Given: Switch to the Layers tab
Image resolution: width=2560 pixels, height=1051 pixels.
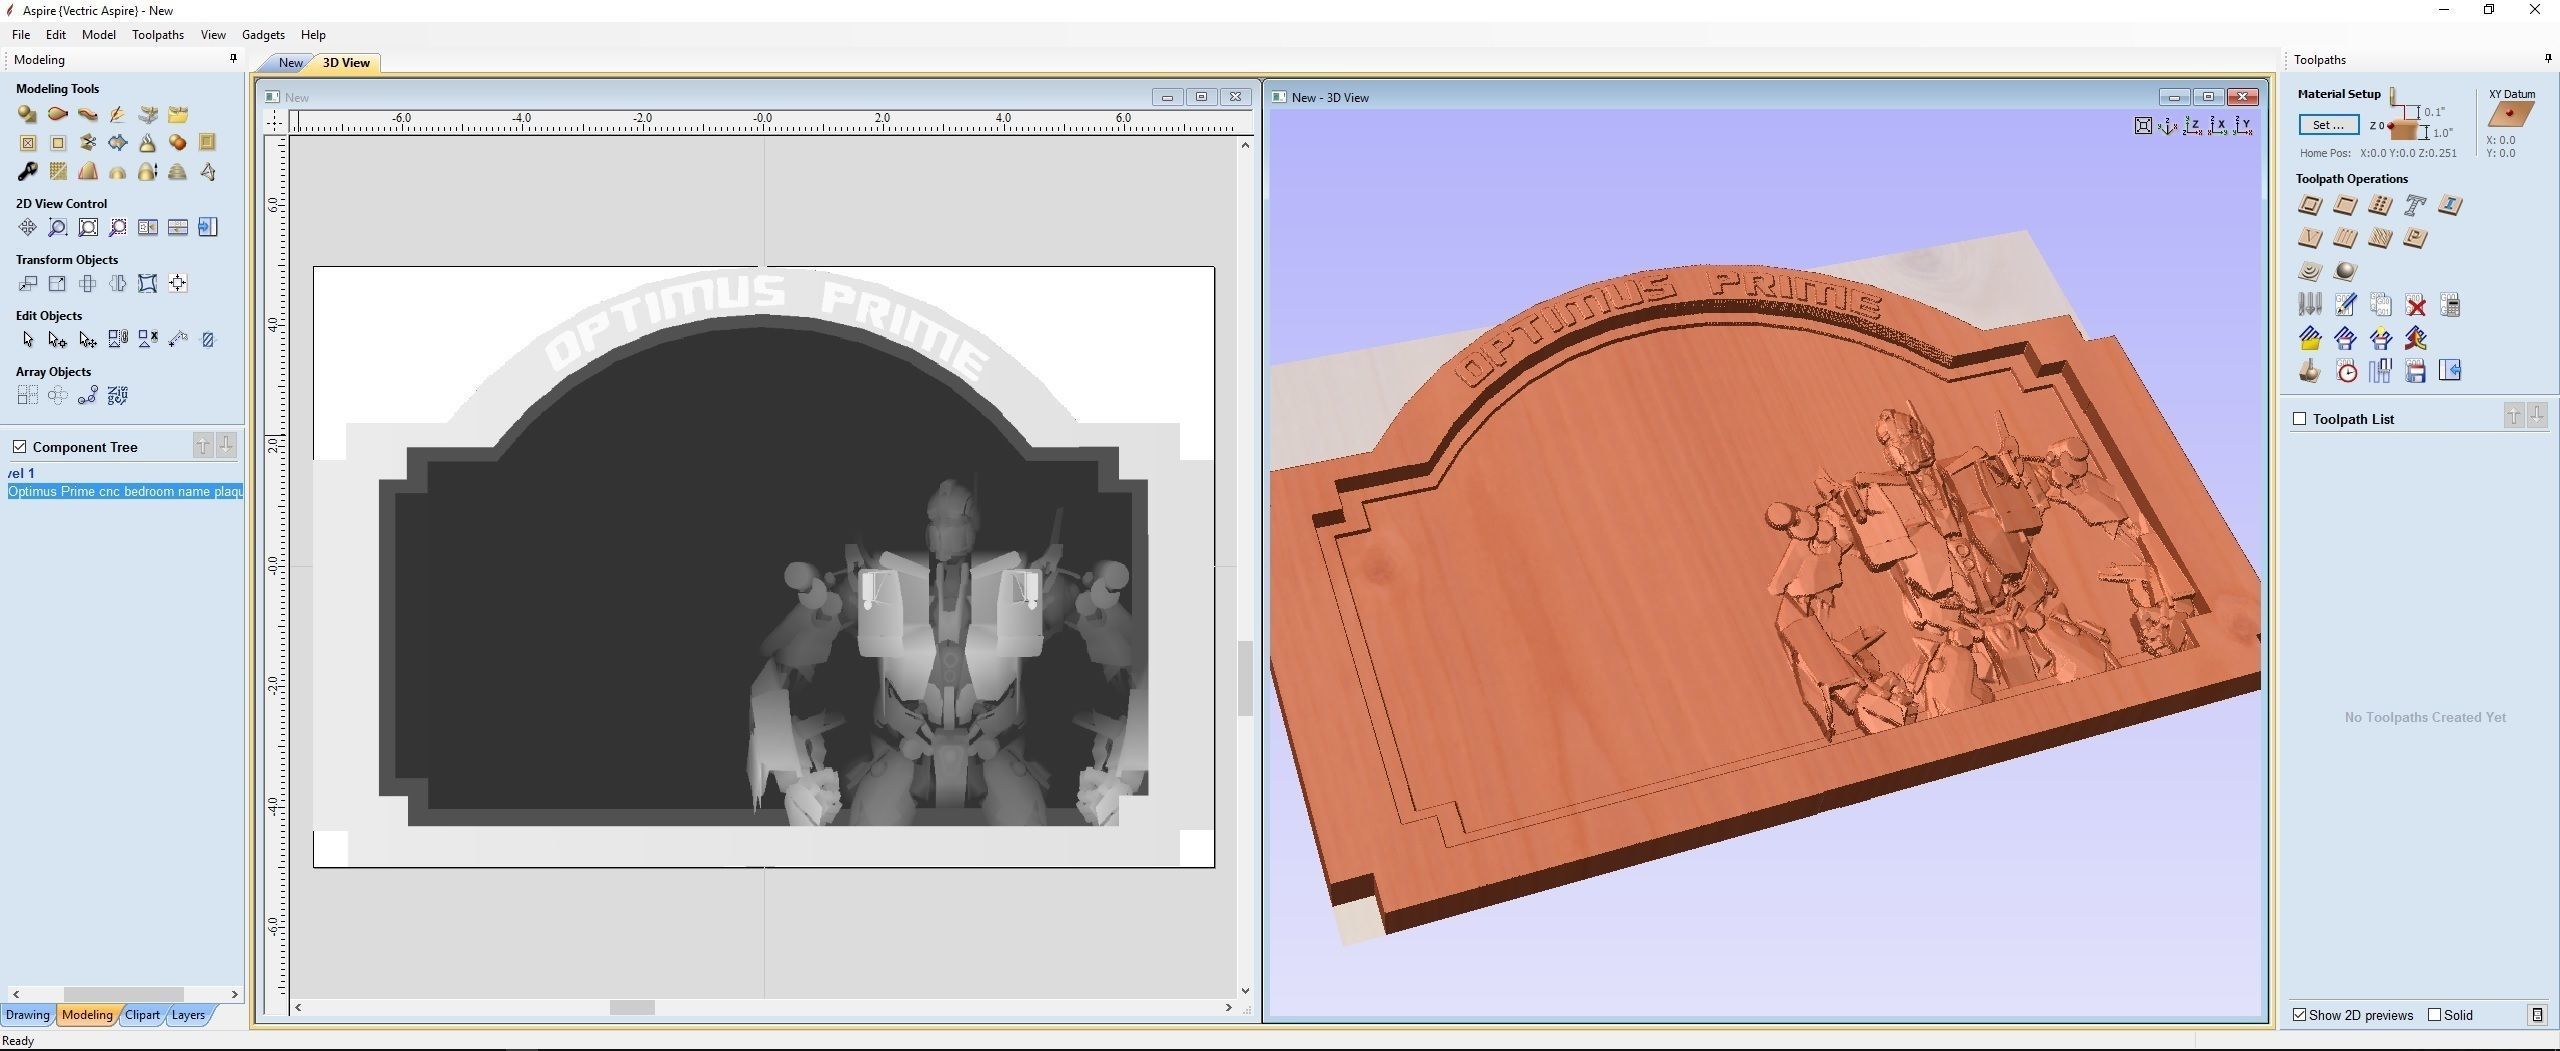Looking at the screenshot, I should [188, 1015].
